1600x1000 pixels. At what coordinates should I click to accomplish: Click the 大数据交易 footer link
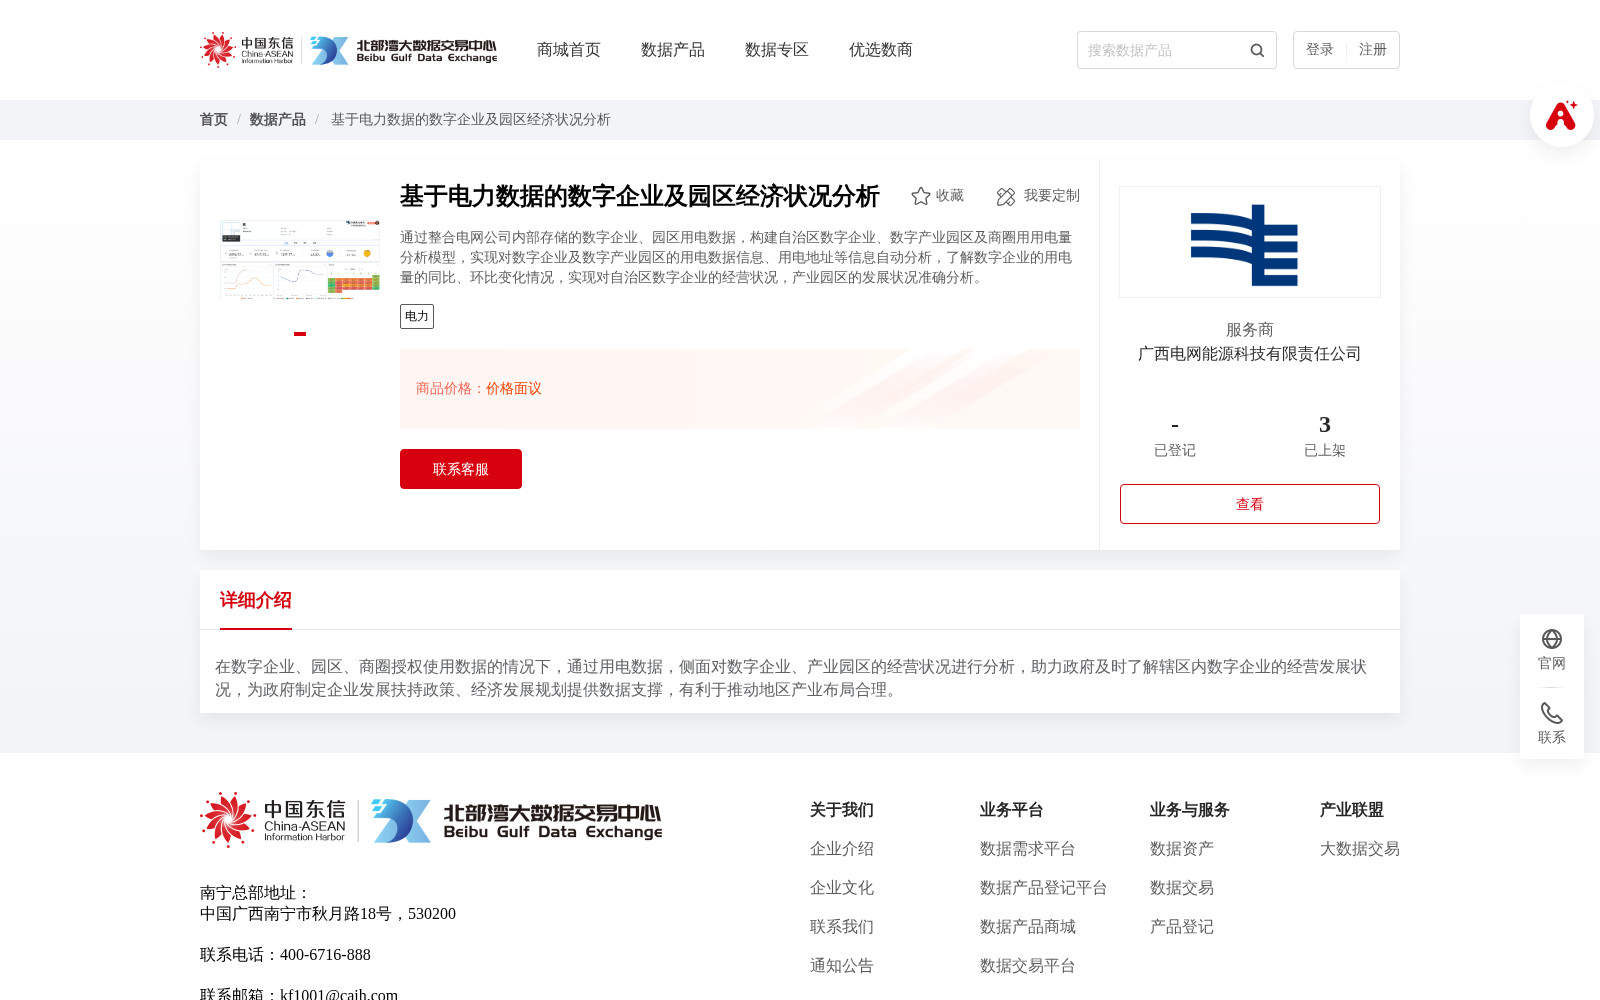(x=1360, y=849)
